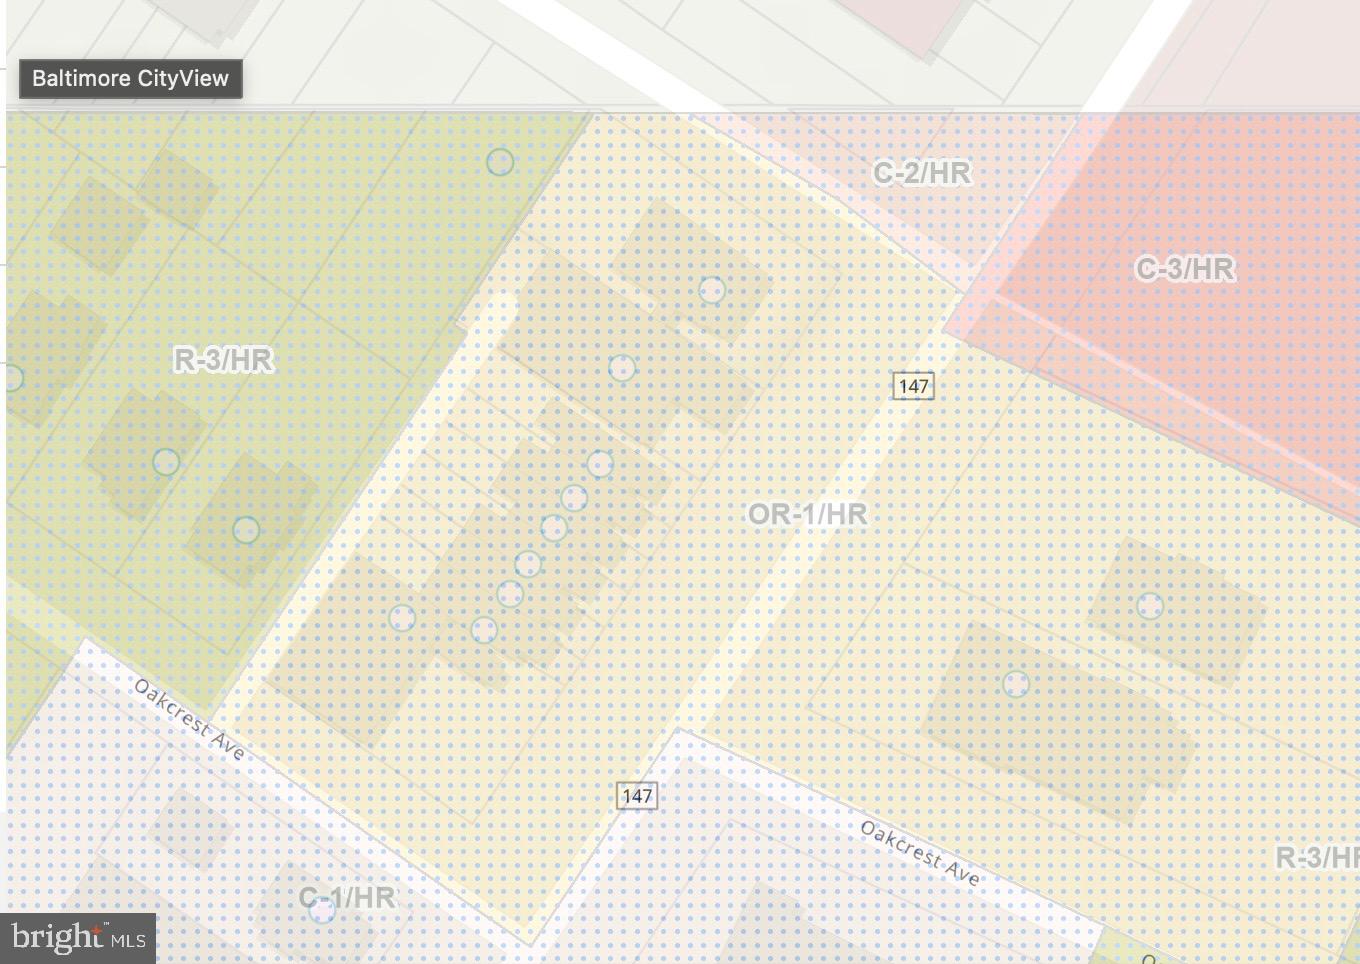Click the partially visible R-3/HR label at the right edge
Screen dimensions: 1360x964
point(1317,857)
